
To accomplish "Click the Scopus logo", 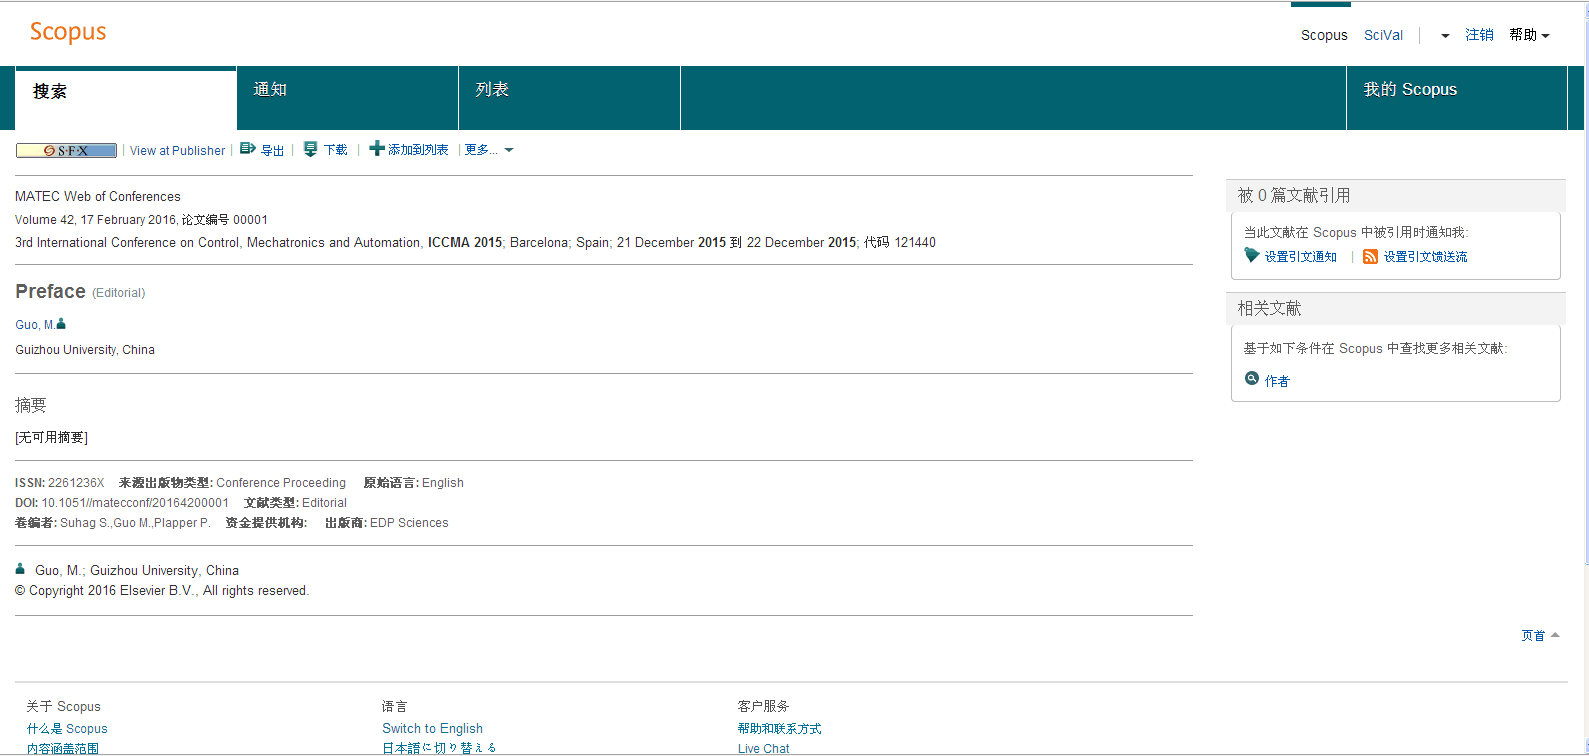I will 68,32.
